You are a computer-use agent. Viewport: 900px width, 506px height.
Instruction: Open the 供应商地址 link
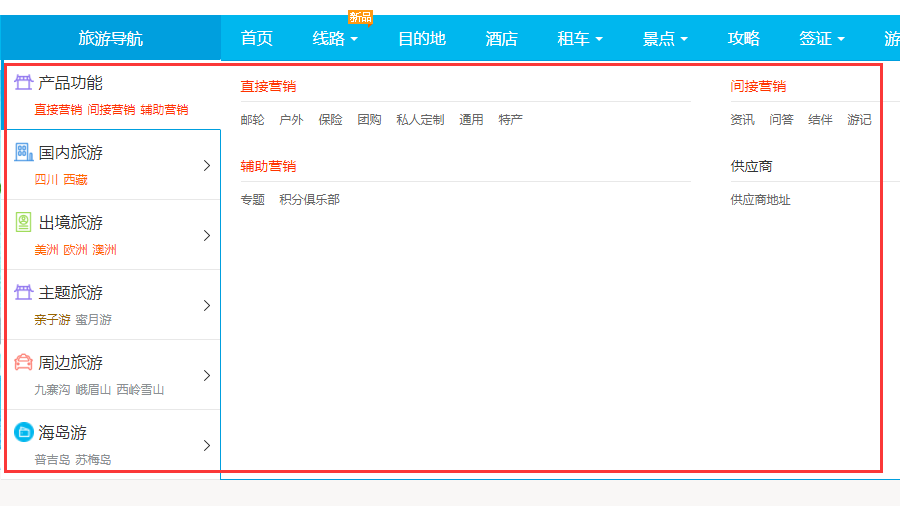[761, 200]
